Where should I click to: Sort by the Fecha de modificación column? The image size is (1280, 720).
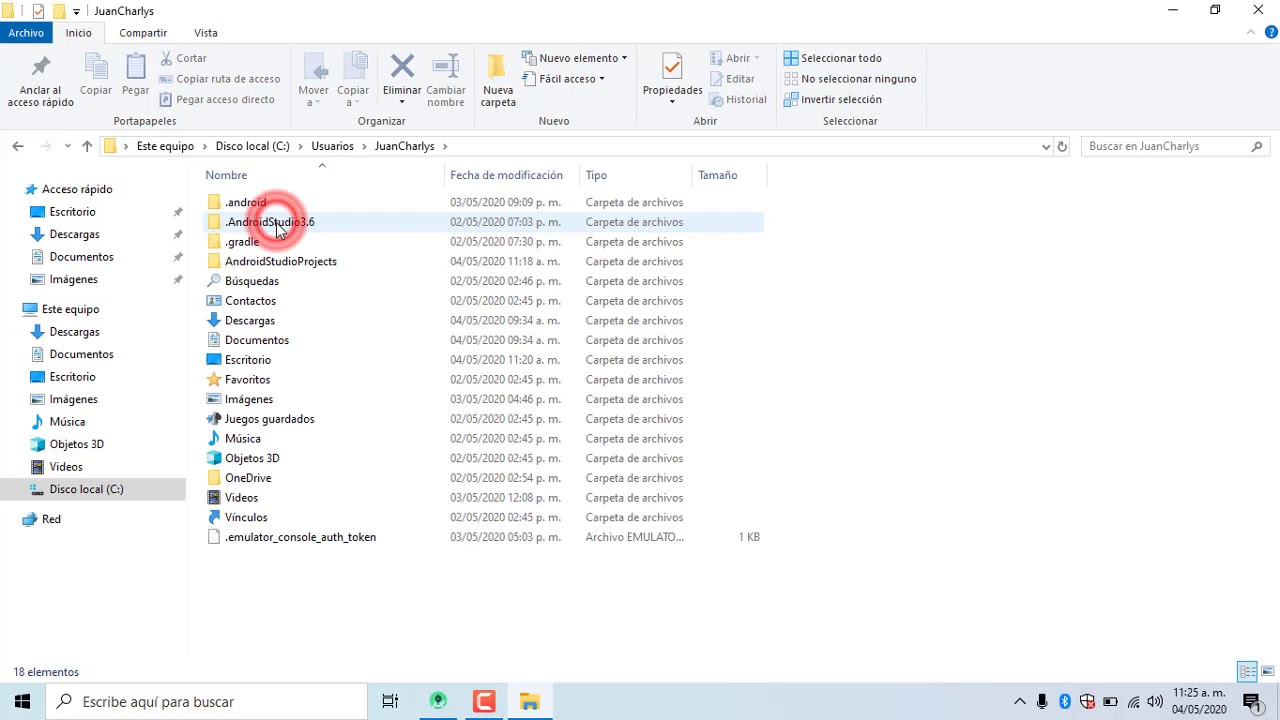point(506,175)
